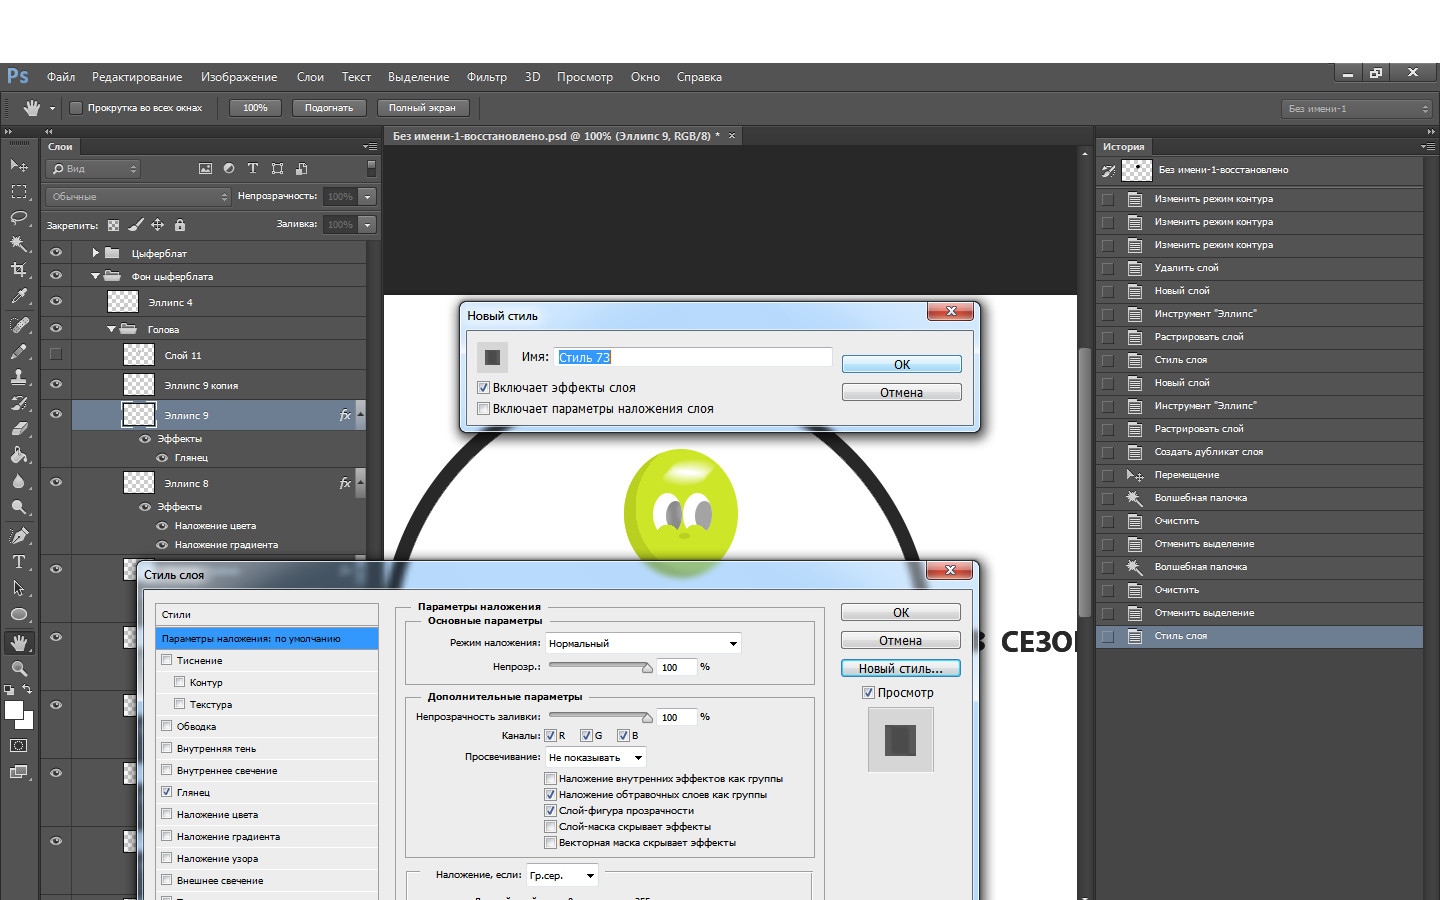The width and height of the screenshot is (1440, 900).
Task: Select the Move tool in the toolbar
Action: click(19, 165)
